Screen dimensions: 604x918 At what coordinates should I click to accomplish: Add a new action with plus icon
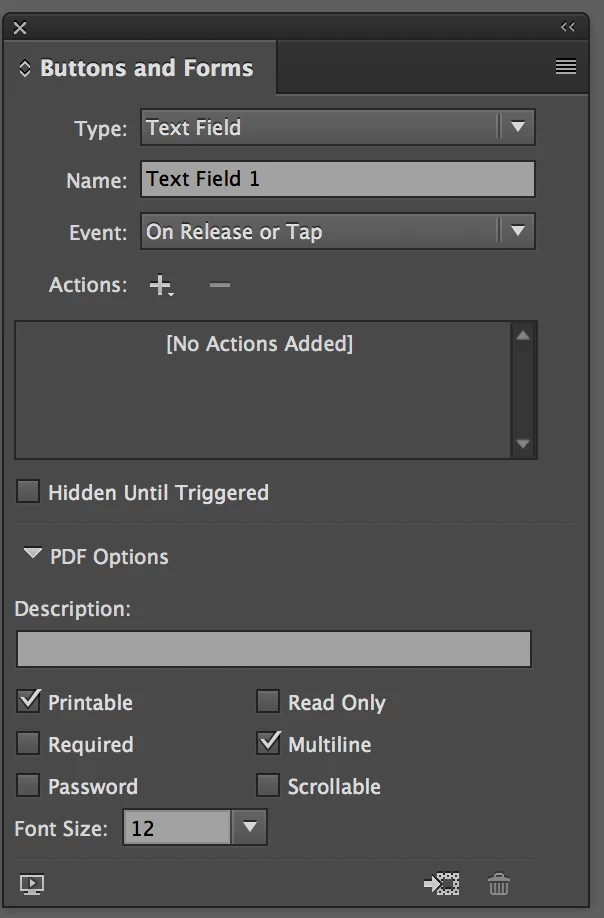[161, 285]
